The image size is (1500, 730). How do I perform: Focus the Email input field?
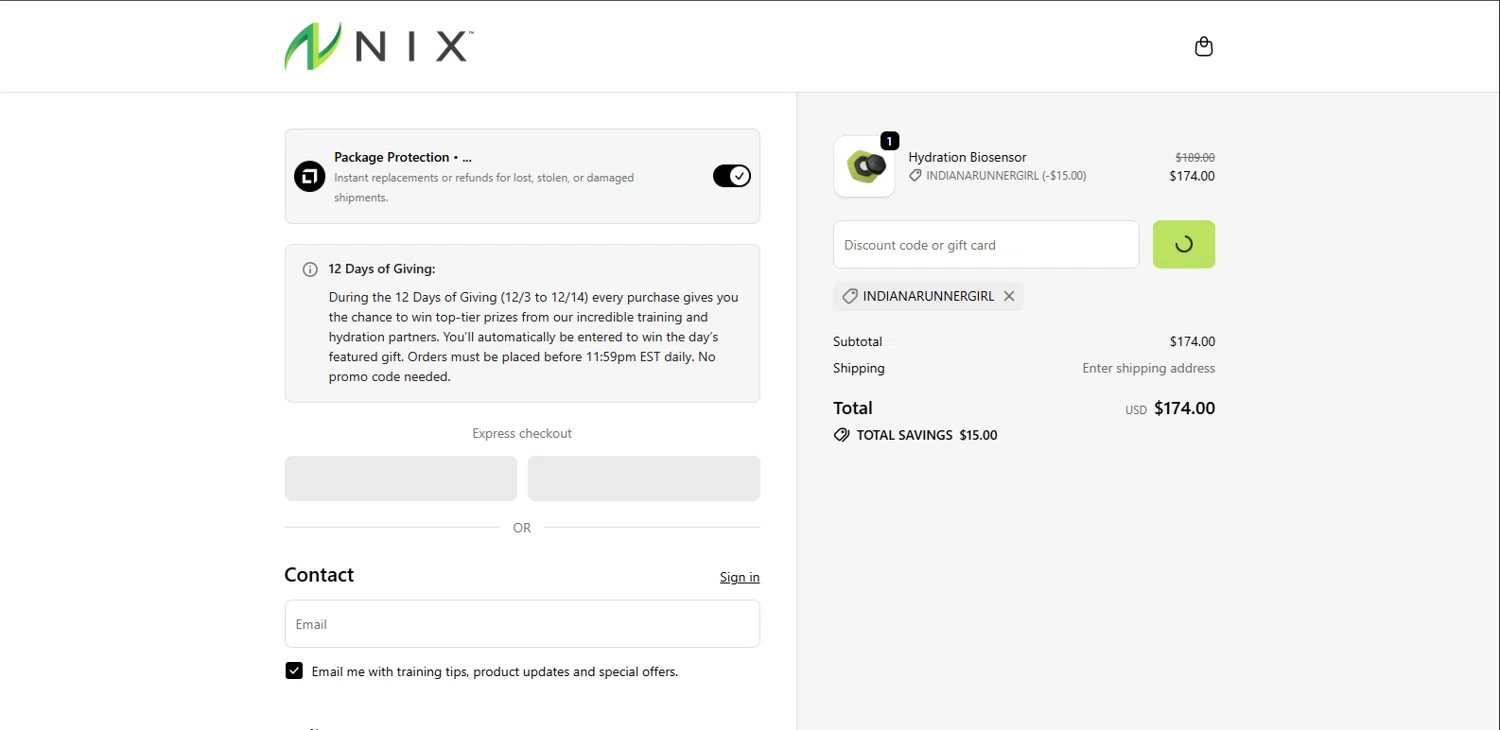[x=522, y=624]
